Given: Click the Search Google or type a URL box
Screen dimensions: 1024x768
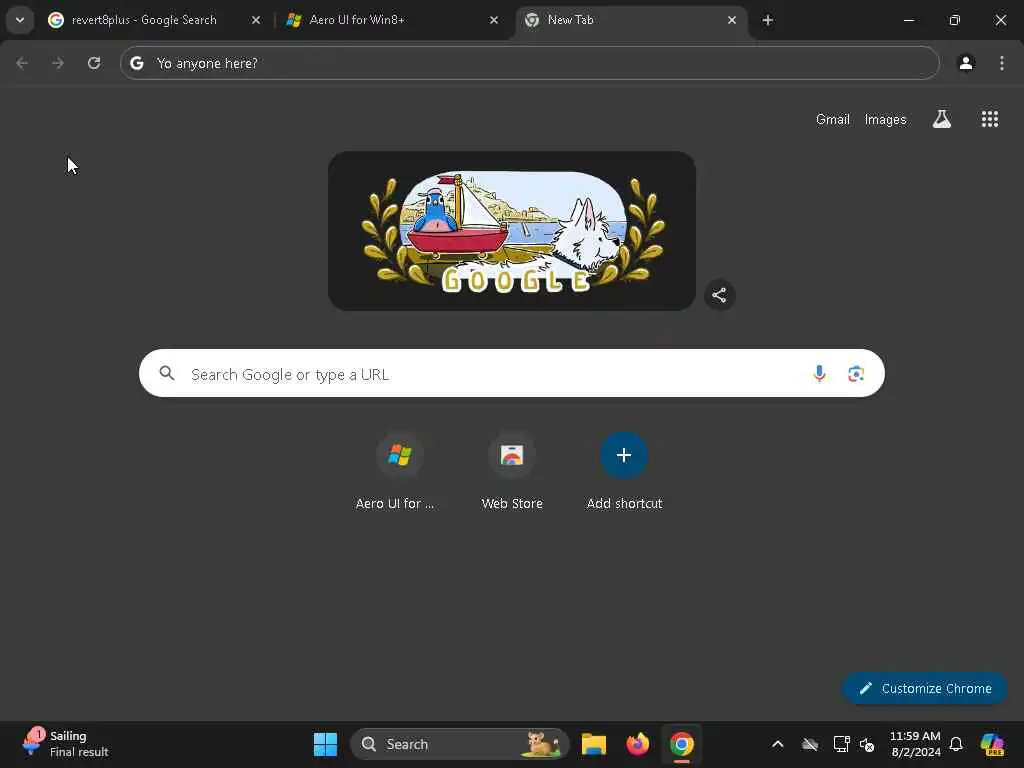Looking at the screenshot, I should (512, 373).
